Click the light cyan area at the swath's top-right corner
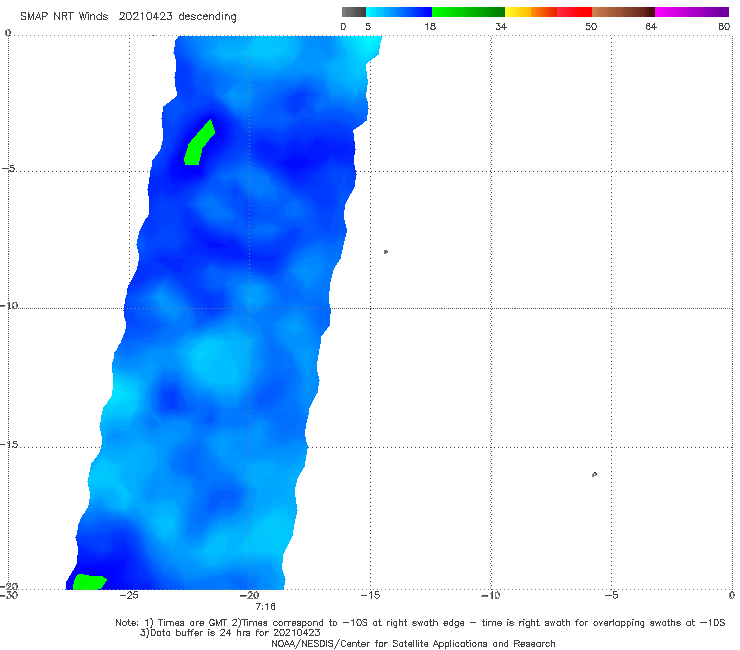Viewport: 740px width, 650px height. coord(369,47)
